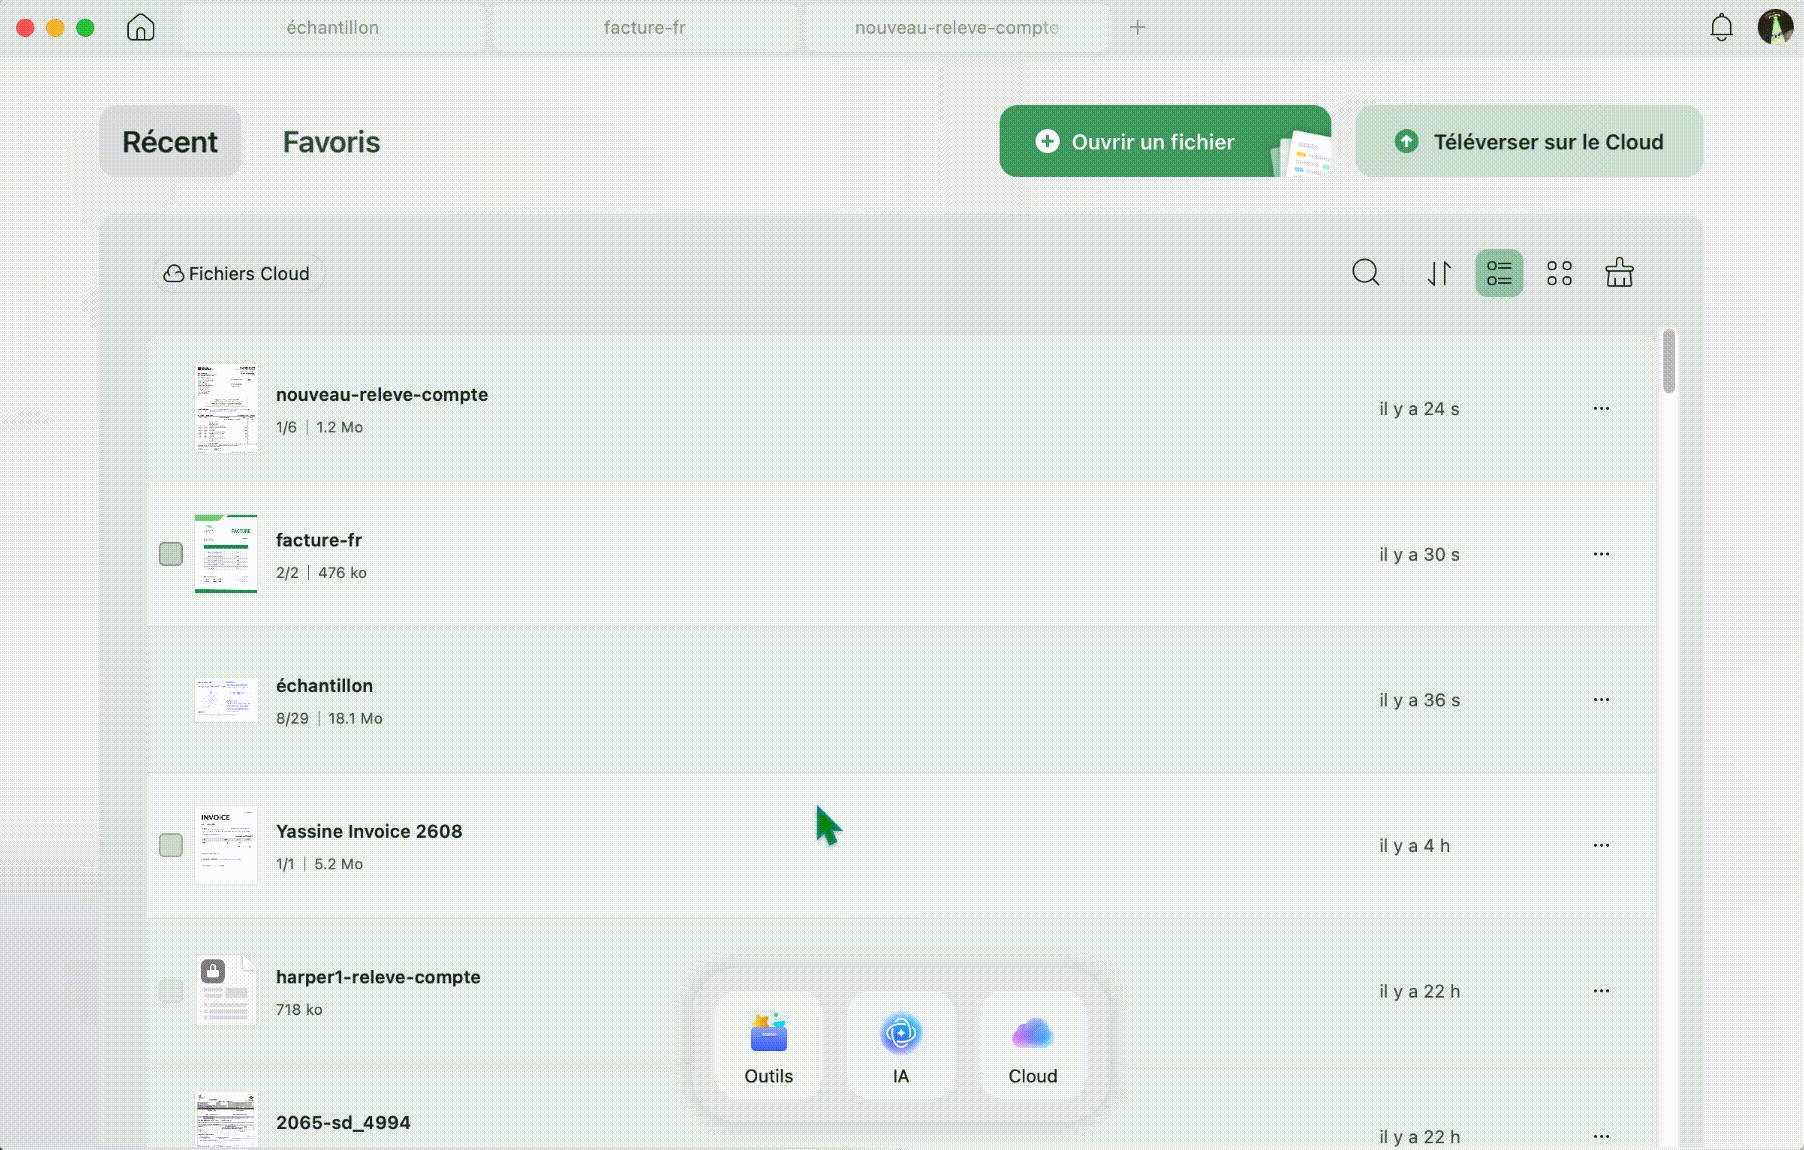Switch to the facture-fr tab
Viewport: 1804px width, 1150px height.
tap(645, 27)
